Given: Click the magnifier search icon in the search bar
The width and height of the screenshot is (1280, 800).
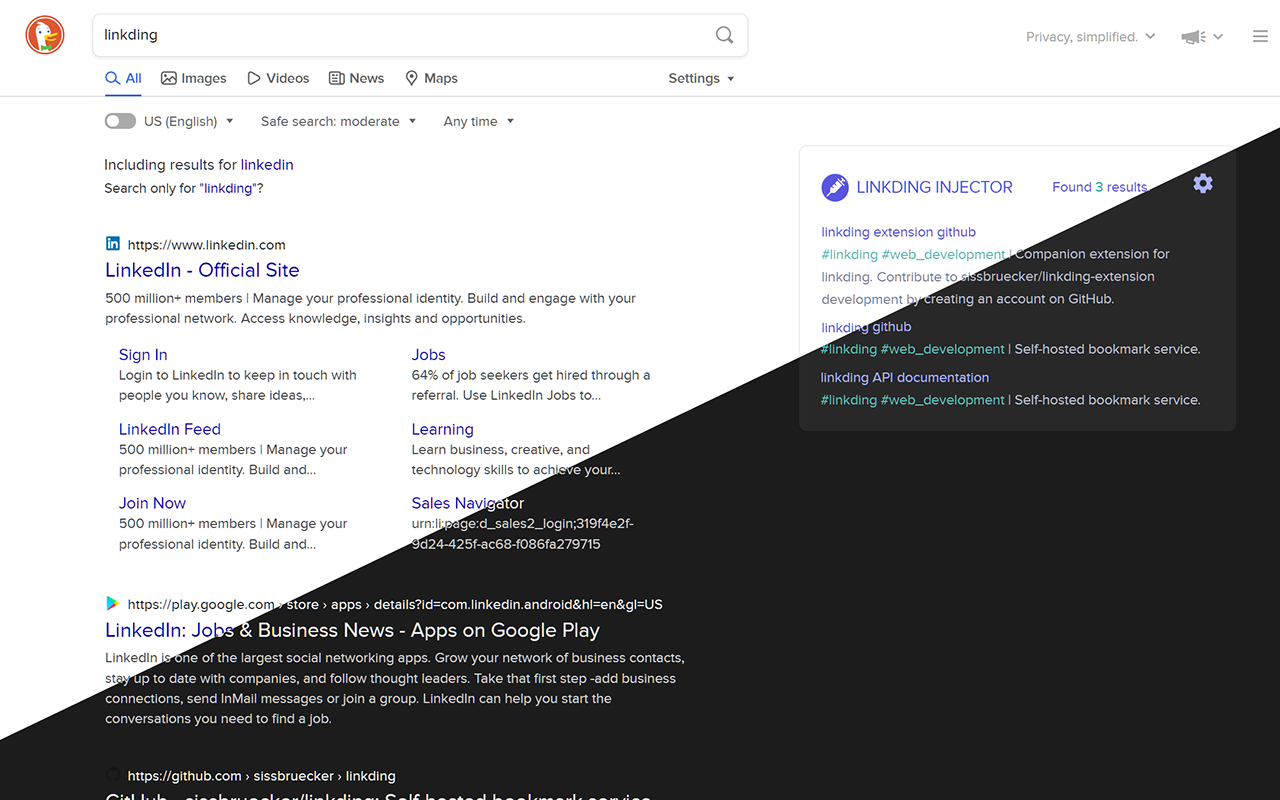Looking at the screenshot, I should [724, 34].
